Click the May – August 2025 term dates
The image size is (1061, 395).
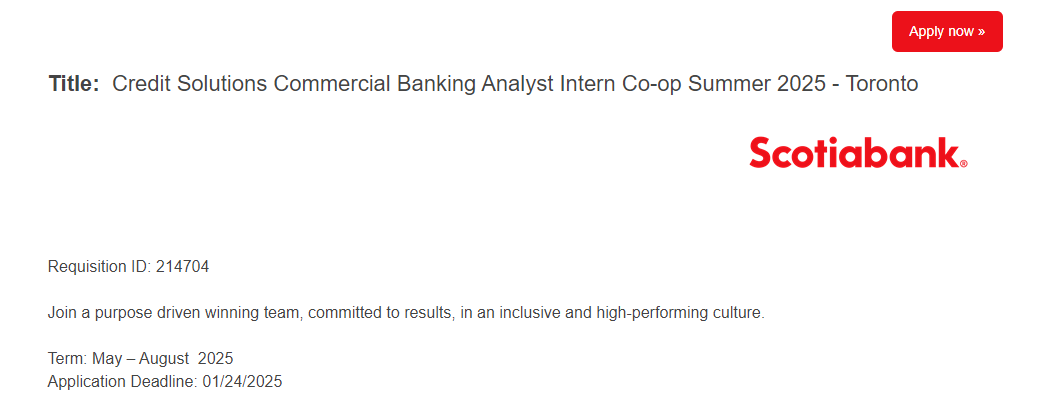click(162, 358)
